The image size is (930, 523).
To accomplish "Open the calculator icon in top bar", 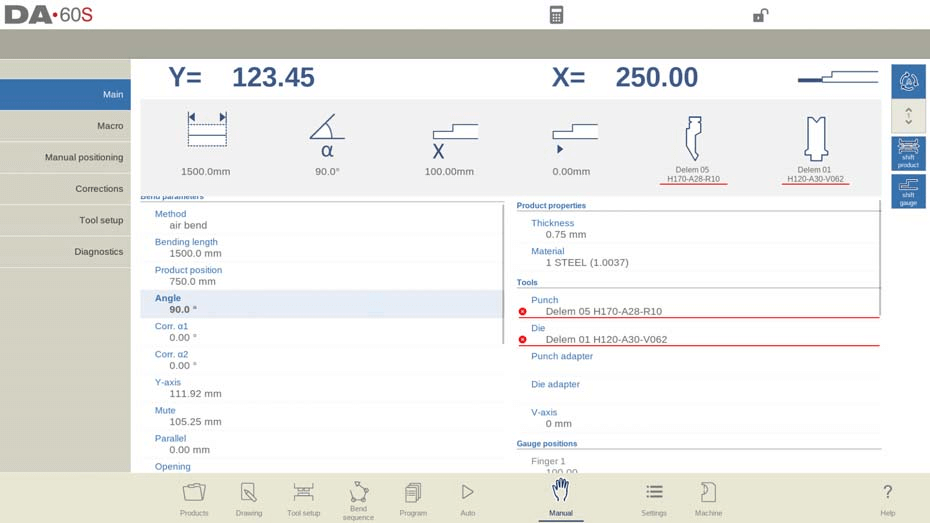I will [x=556, y=15].
